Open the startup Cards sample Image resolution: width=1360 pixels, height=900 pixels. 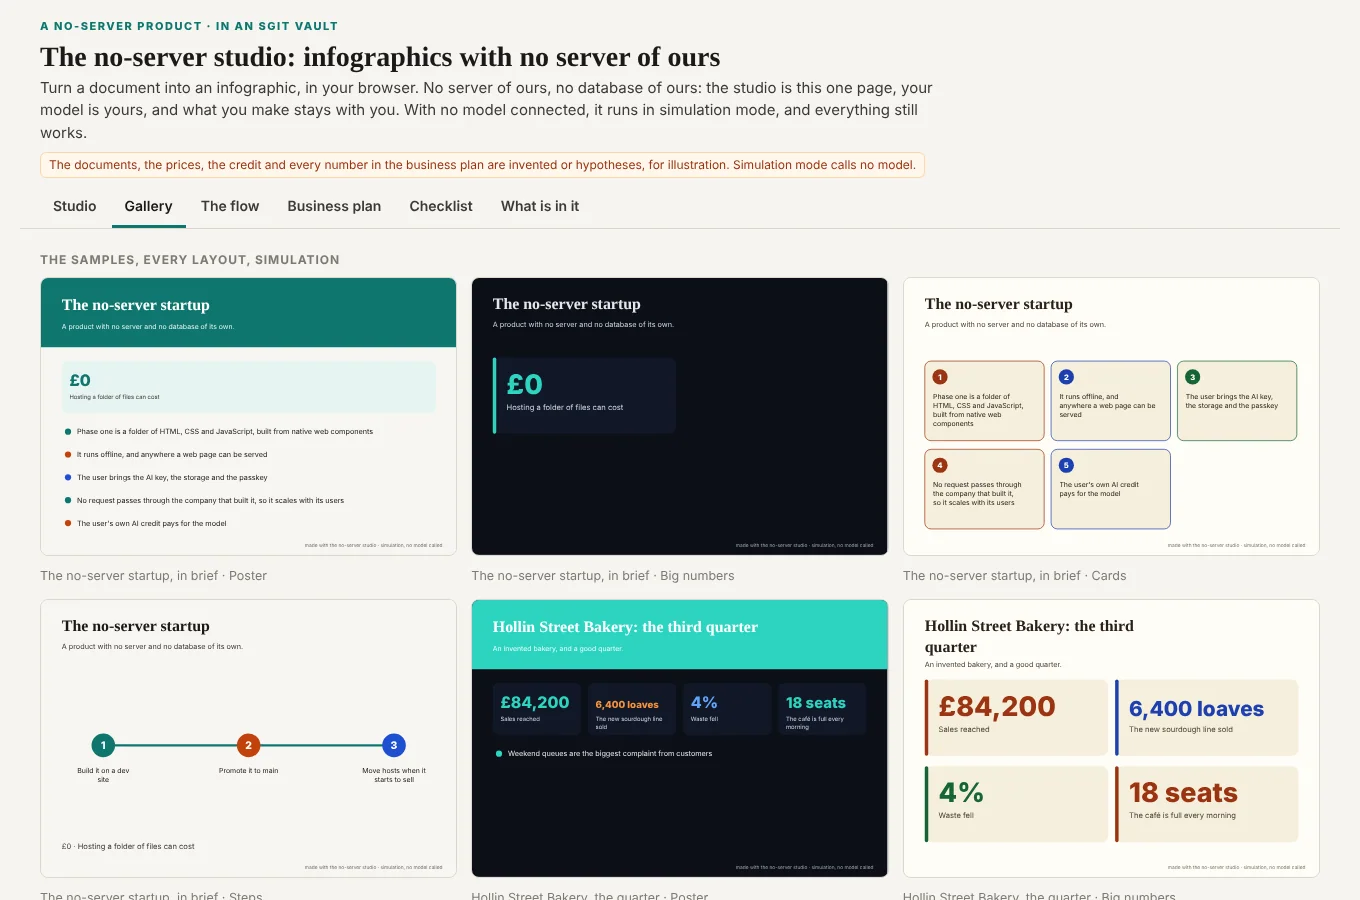[x=1111, y=416]
